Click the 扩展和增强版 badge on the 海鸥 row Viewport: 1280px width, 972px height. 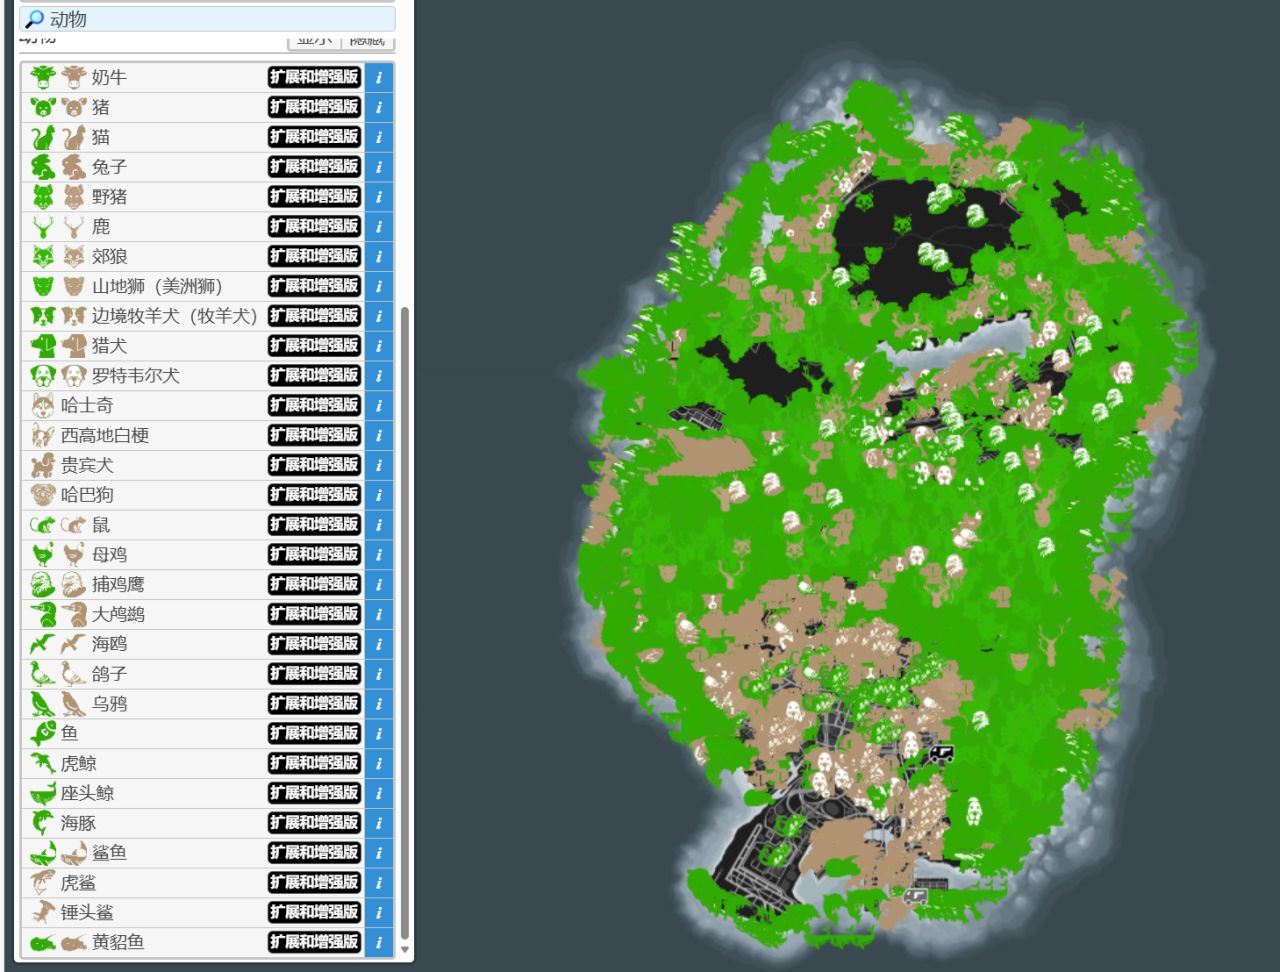click(x=314, y=645)
